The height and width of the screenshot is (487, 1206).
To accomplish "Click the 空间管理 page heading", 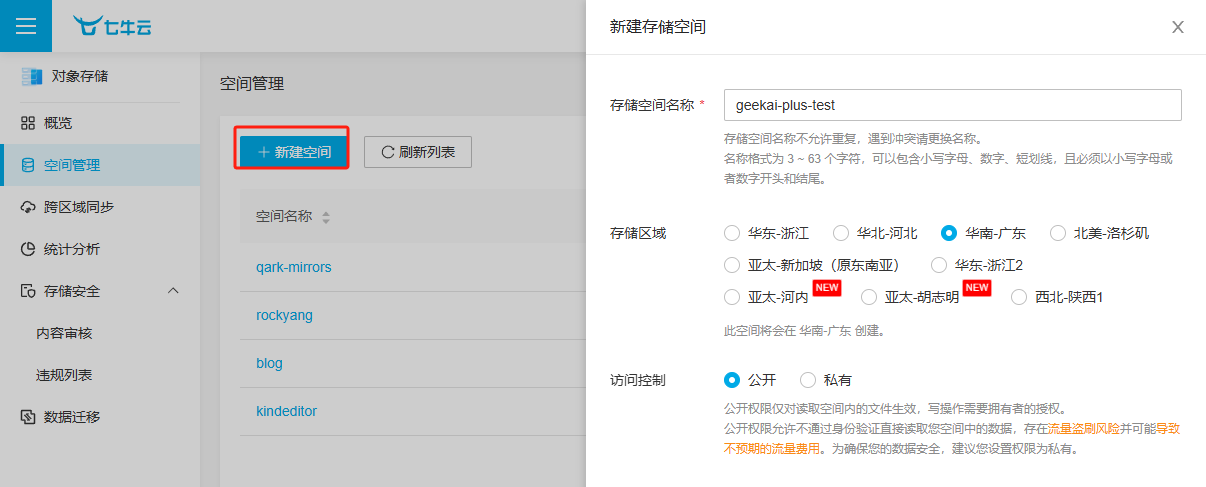I will [x=252, y=84].
